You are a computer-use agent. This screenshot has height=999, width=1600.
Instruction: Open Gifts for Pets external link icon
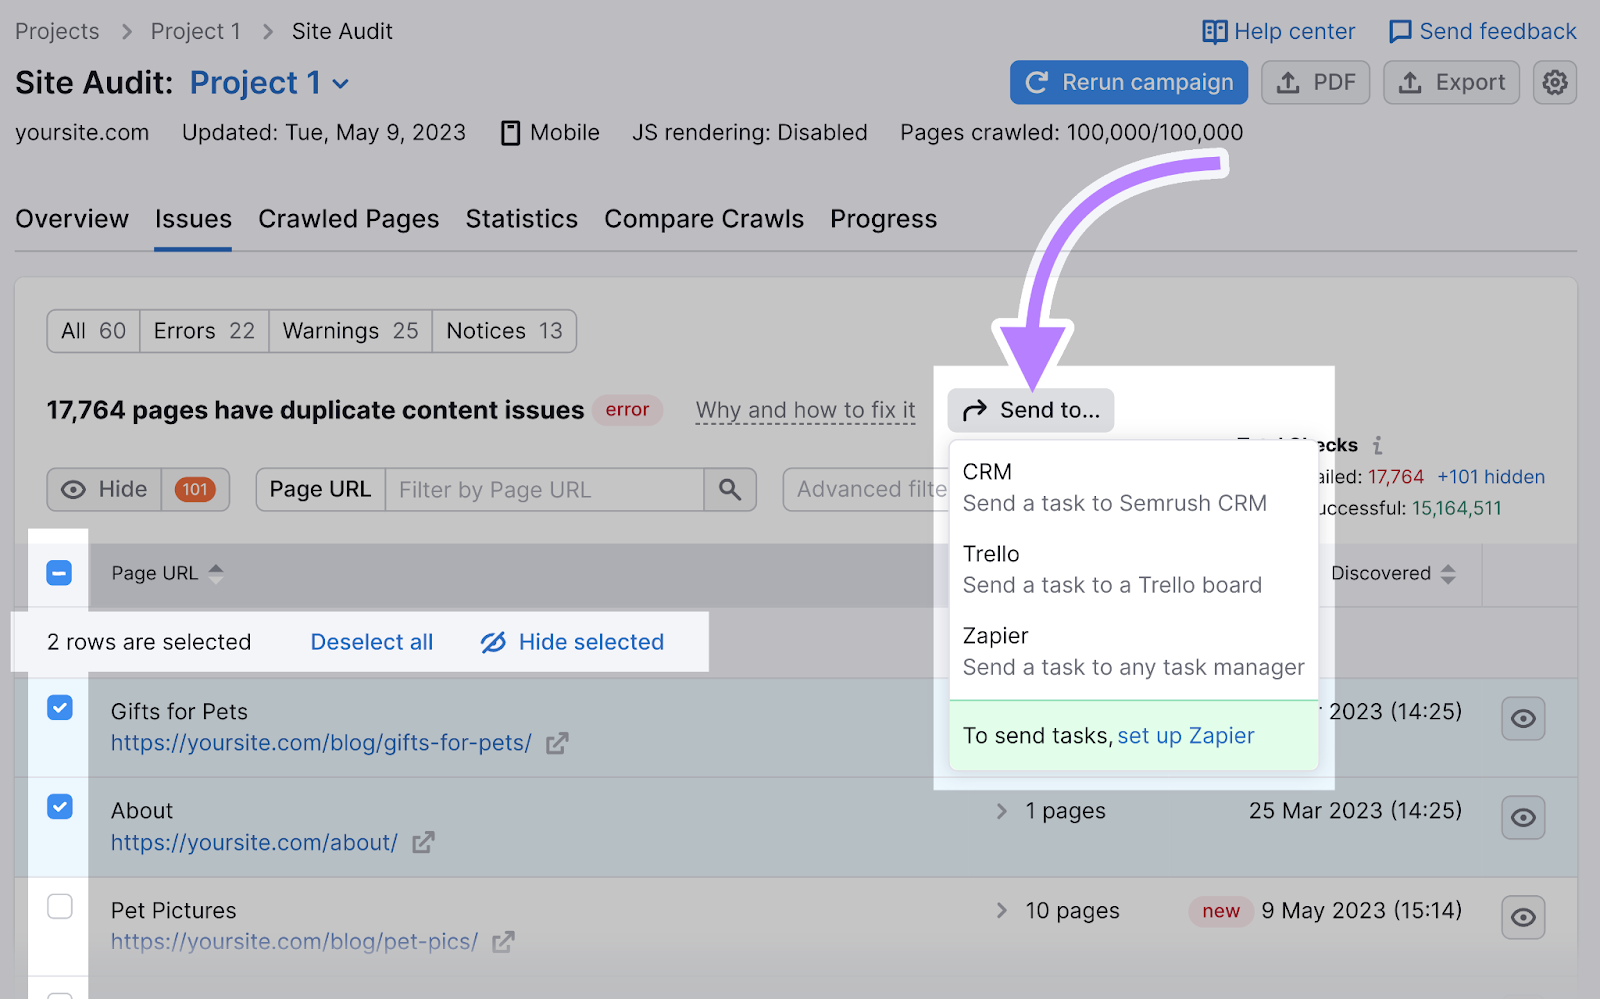557,743
